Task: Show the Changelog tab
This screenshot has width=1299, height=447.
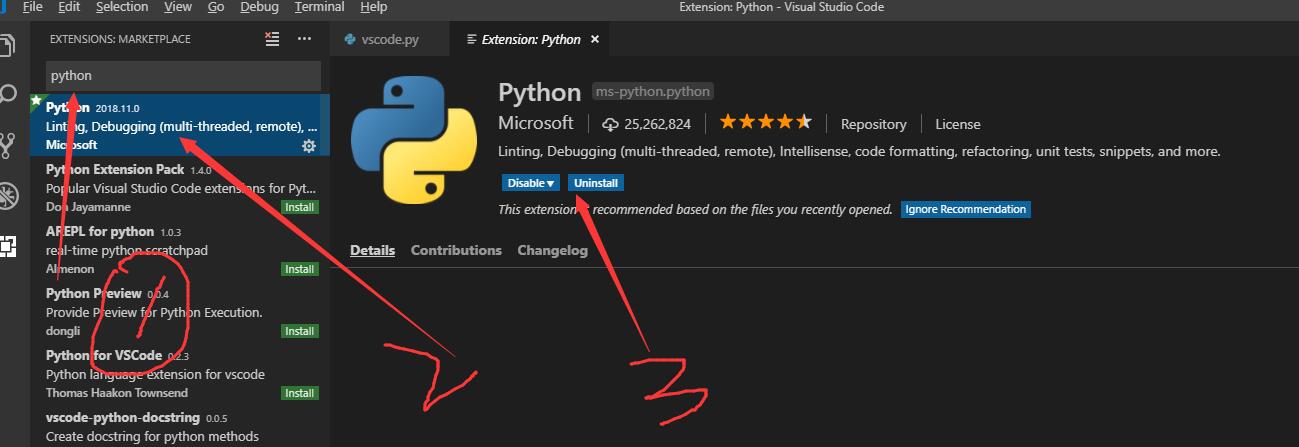Action: [x=552, y=250]
